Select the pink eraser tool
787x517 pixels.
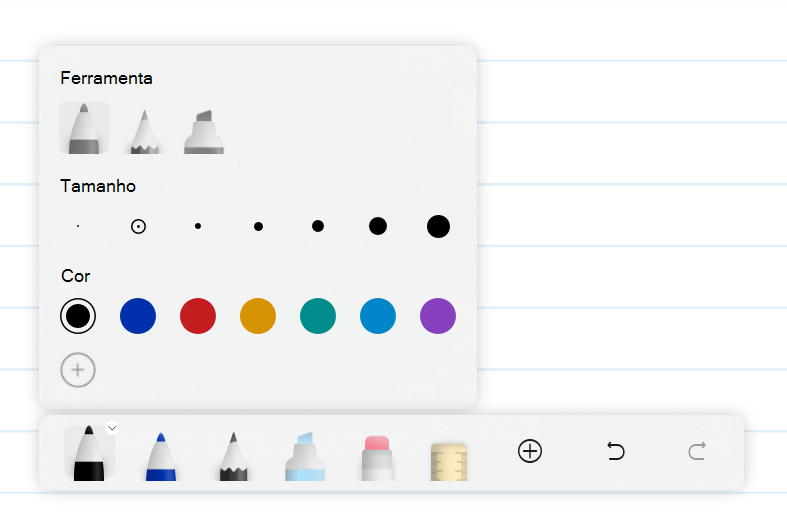(377, 458)
